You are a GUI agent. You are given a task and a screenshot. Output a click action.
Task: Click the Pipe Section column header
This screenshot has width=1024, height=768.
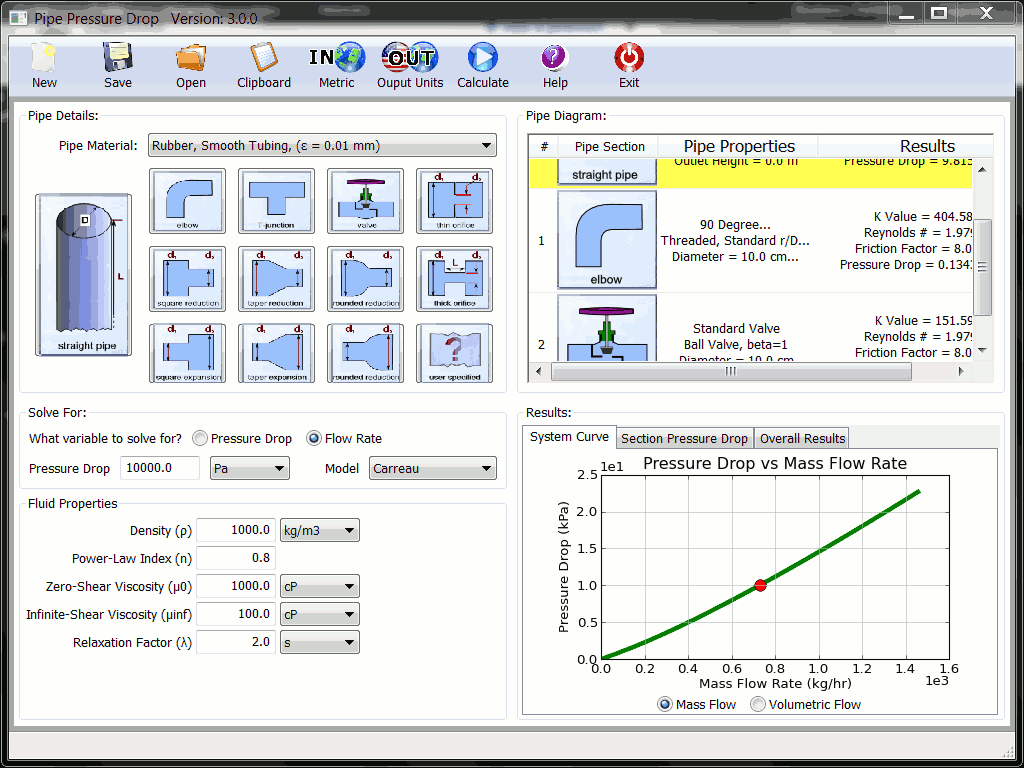(x=609, y=146)
